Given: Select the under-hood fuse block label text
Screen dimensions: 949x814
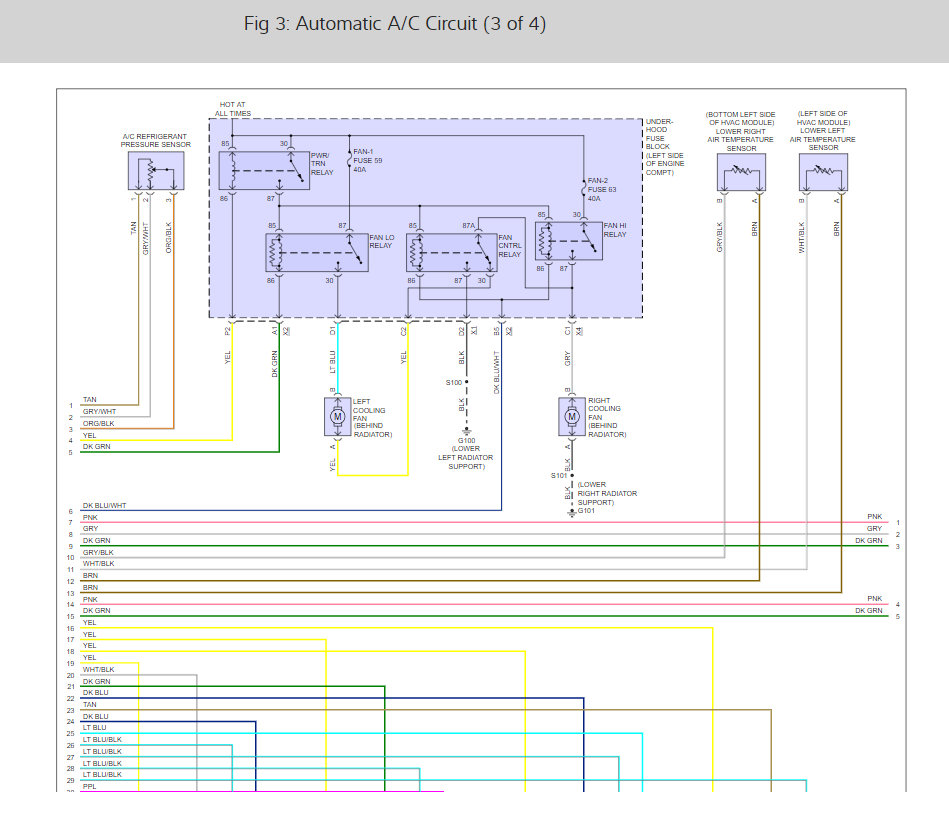Looking at the screenshot, I should pyautogui.click(x=663, y=146).
